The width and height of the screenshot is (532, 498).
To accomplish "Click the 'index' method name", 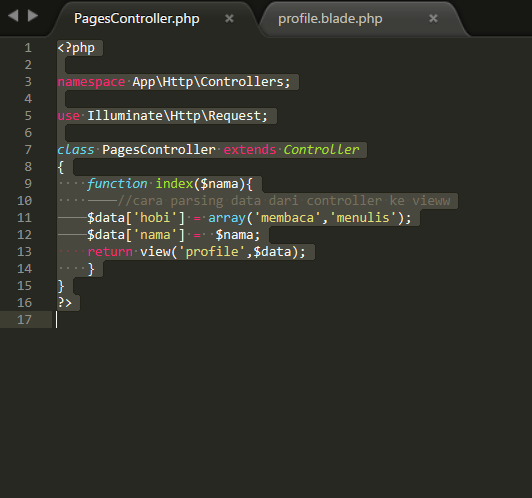I will 174,184.
